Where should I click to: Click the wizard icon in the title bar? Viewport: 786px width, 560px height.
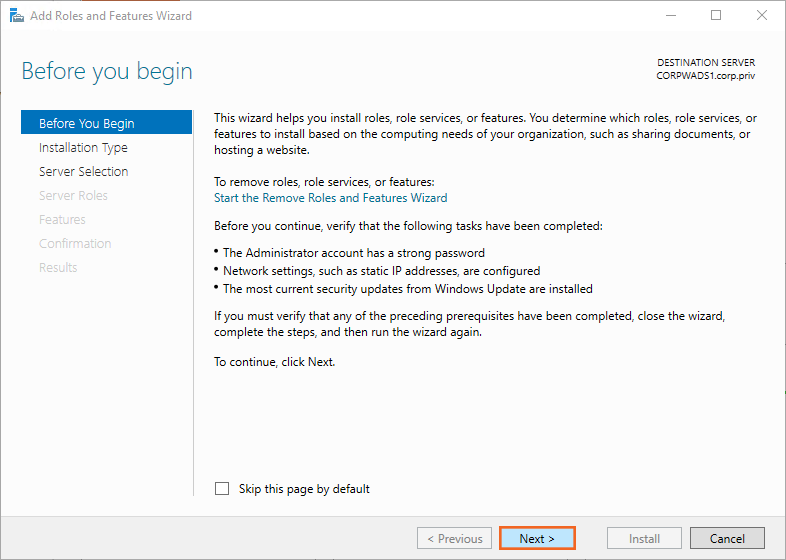click(16, 16)
